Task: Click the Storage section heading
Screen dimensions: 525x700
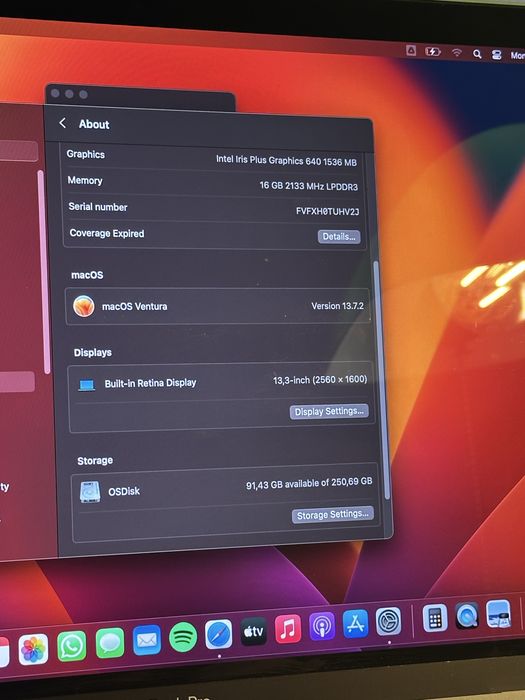Action: point(95,461)
